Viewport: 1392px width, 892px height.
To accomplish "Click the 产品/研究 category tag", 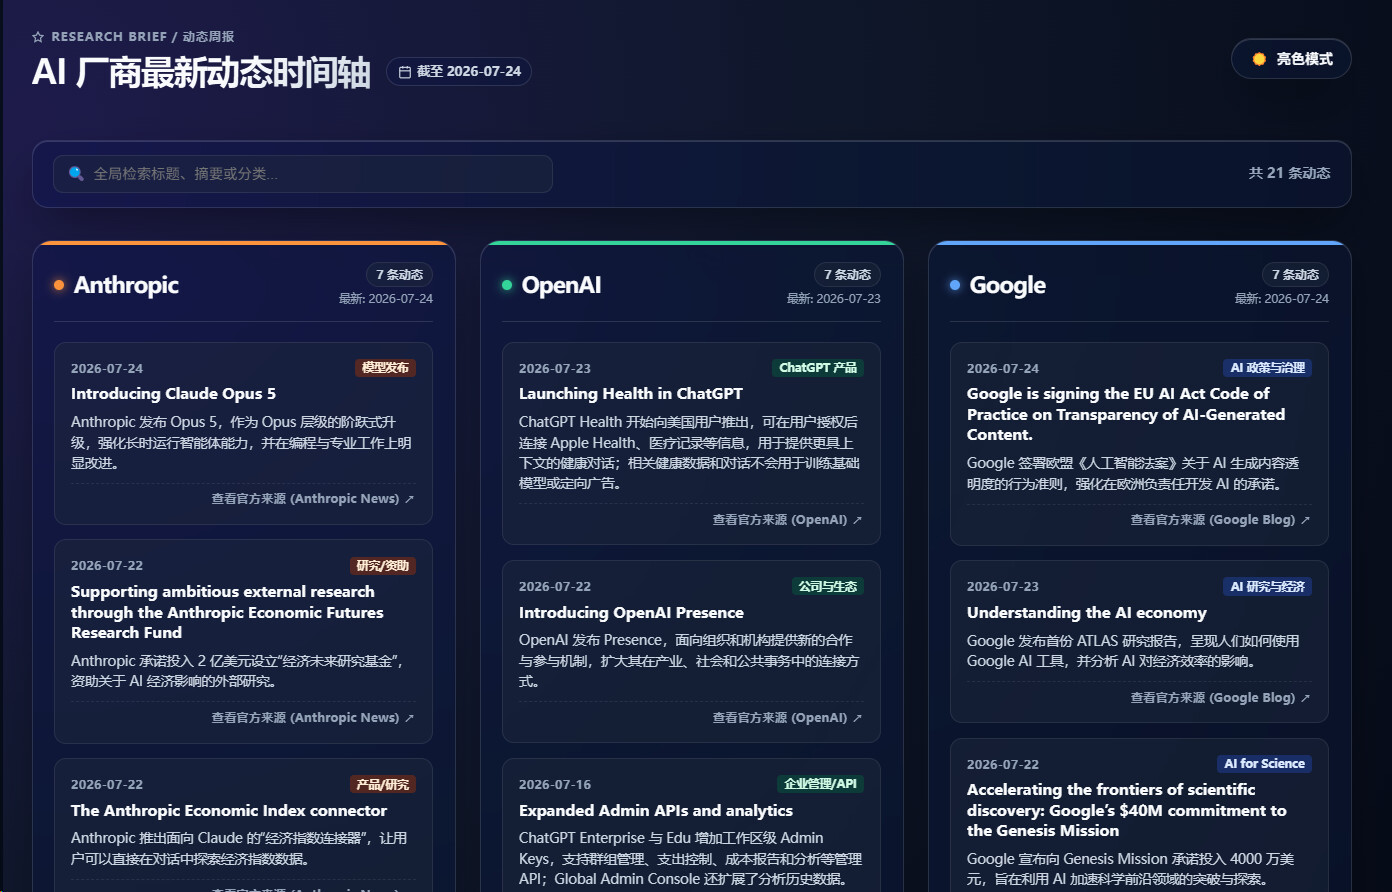I will (x=383, y=785).
